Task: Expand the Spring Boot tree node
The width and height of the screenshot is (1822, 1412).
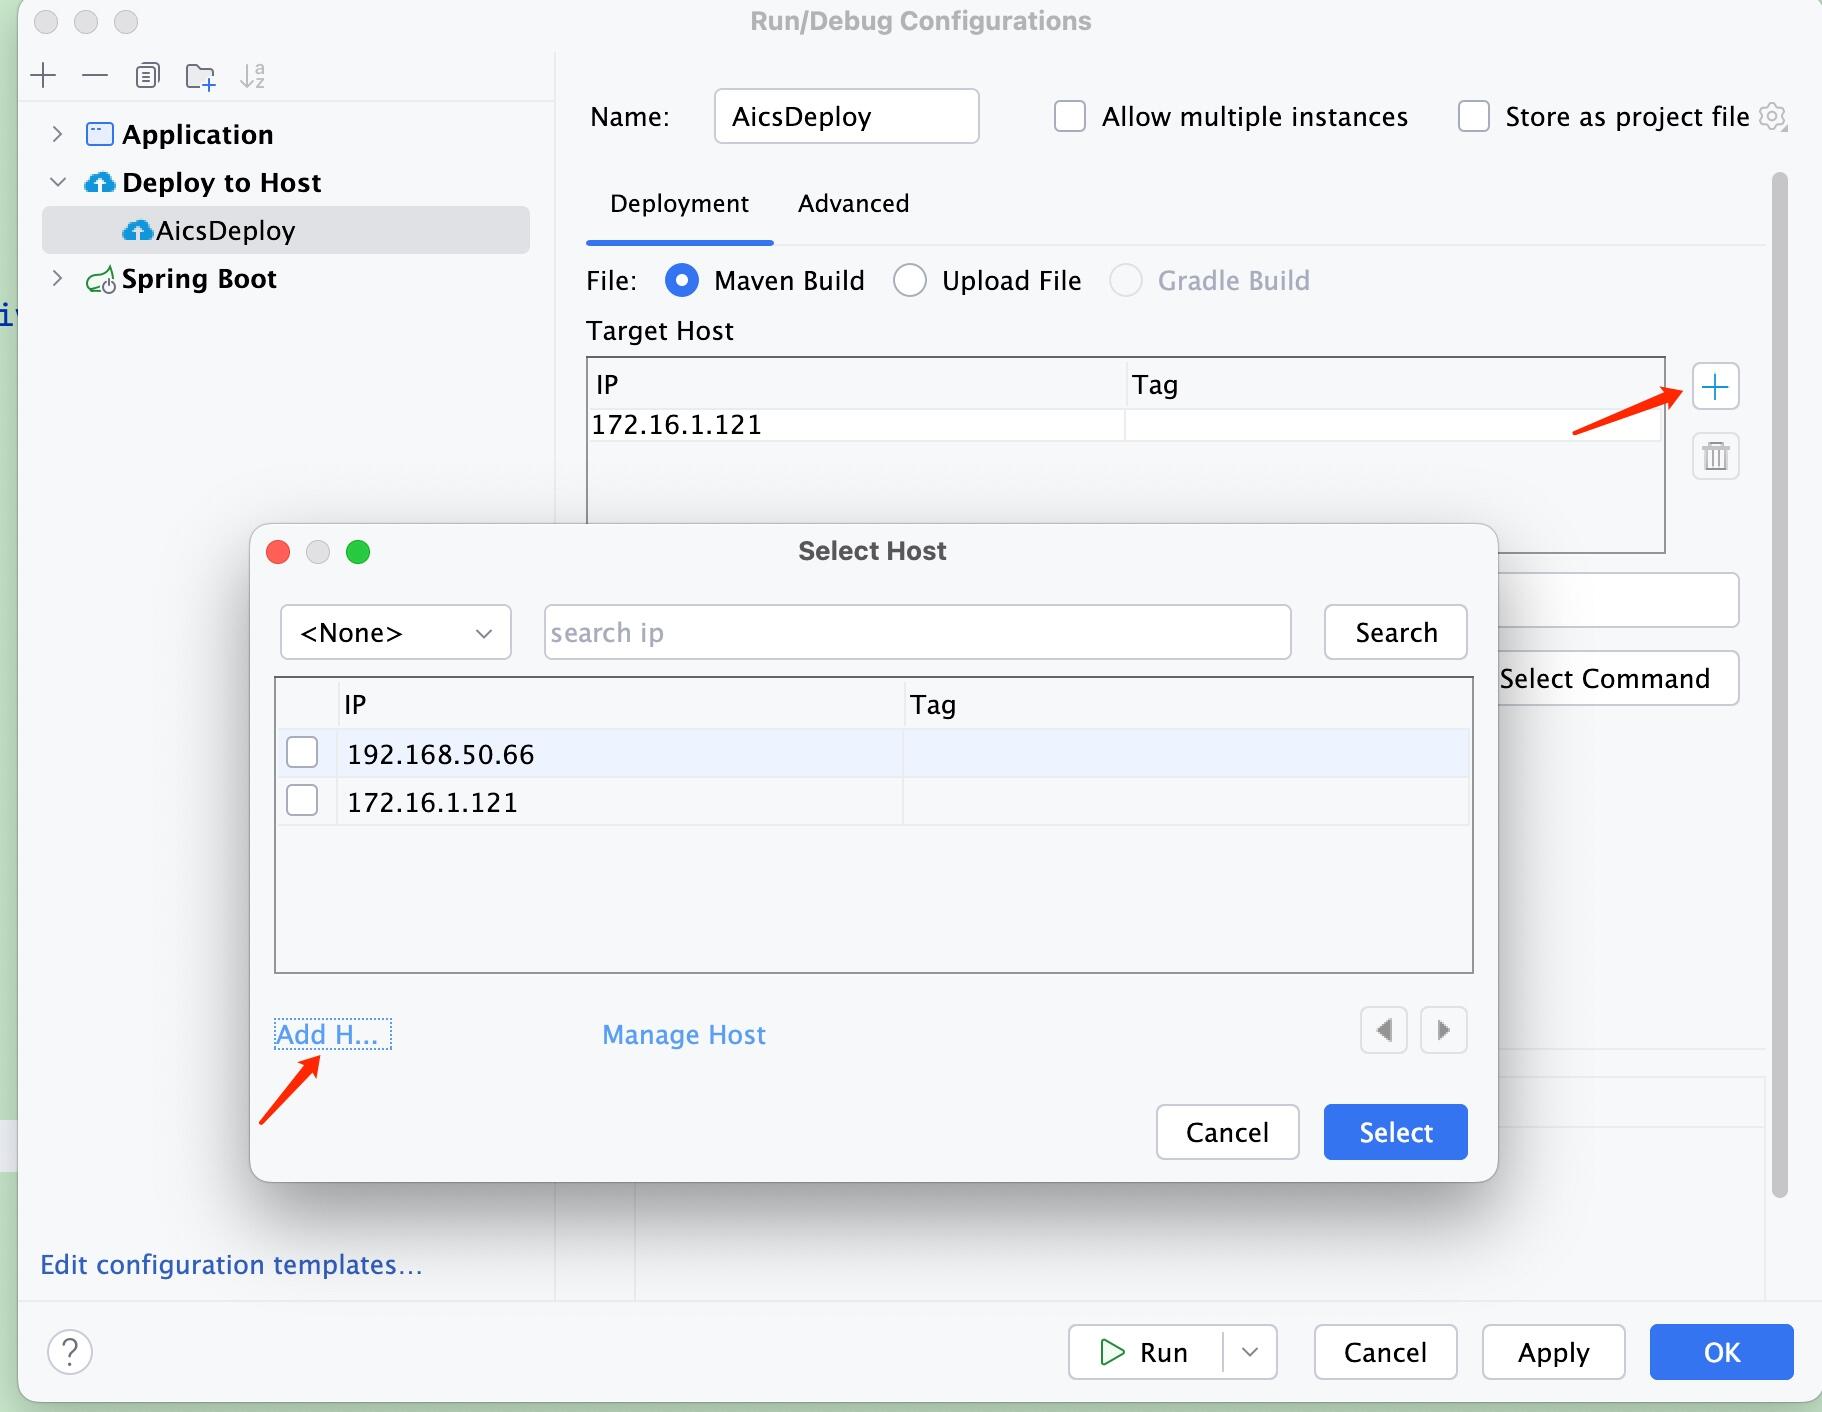Action: coord(57,278)
